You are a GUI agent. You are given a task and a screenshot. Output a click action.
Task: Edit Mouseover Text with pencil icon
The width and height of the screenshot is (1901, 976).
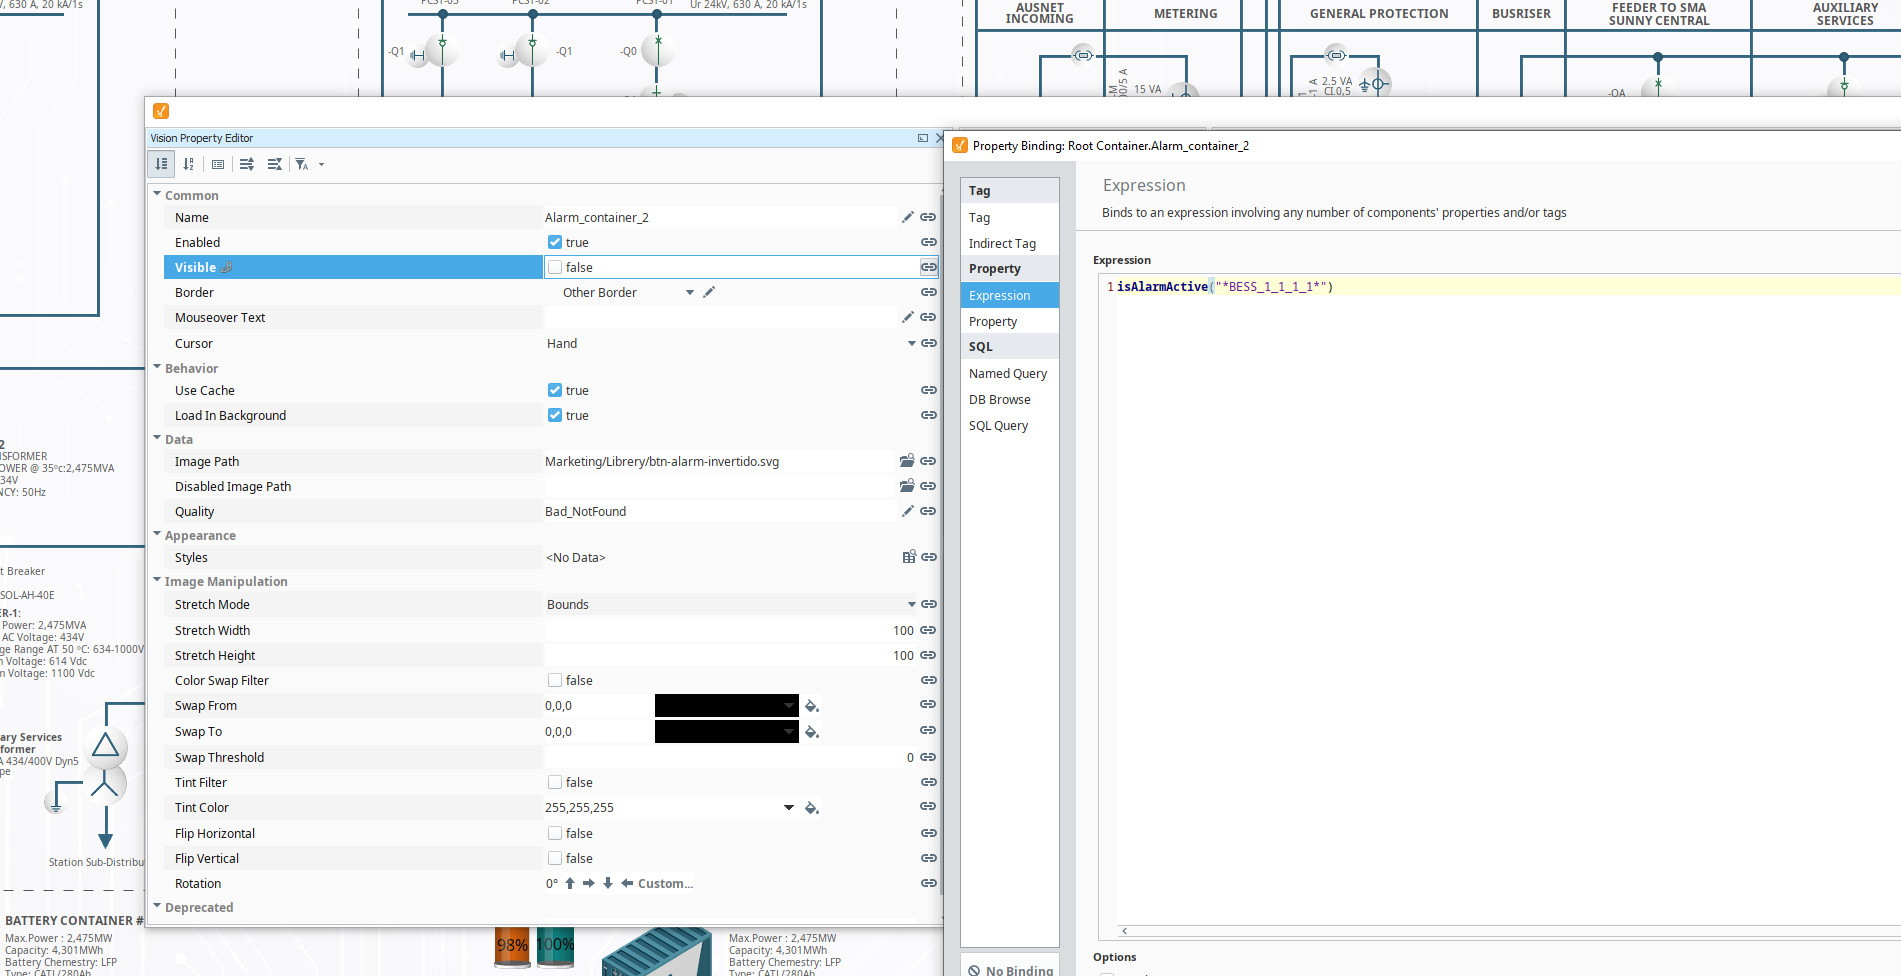pos(908,317)
